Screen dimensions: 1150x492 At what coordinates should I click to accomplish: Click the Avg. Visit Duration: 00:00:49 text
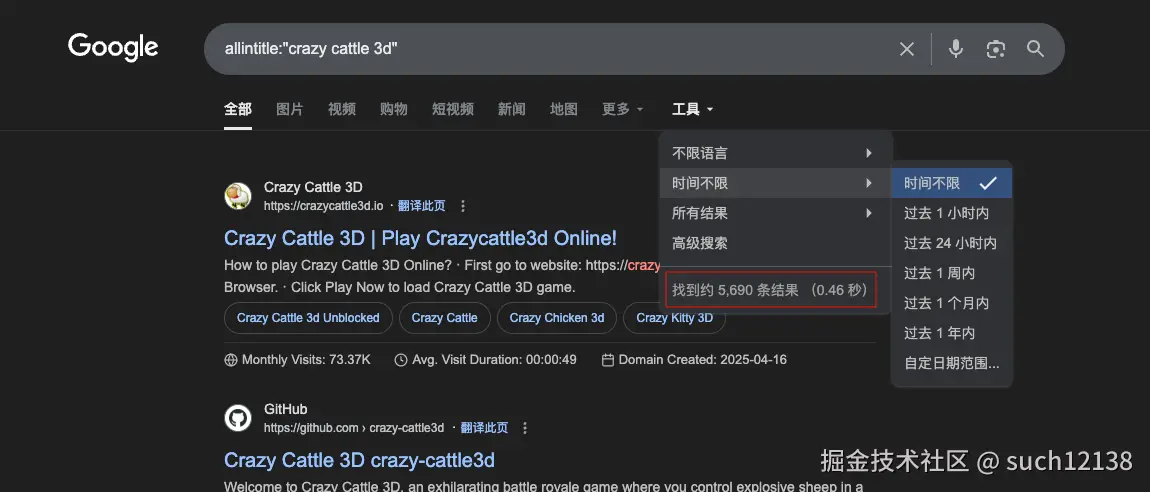pyautogui.click(x=494, y=360)
